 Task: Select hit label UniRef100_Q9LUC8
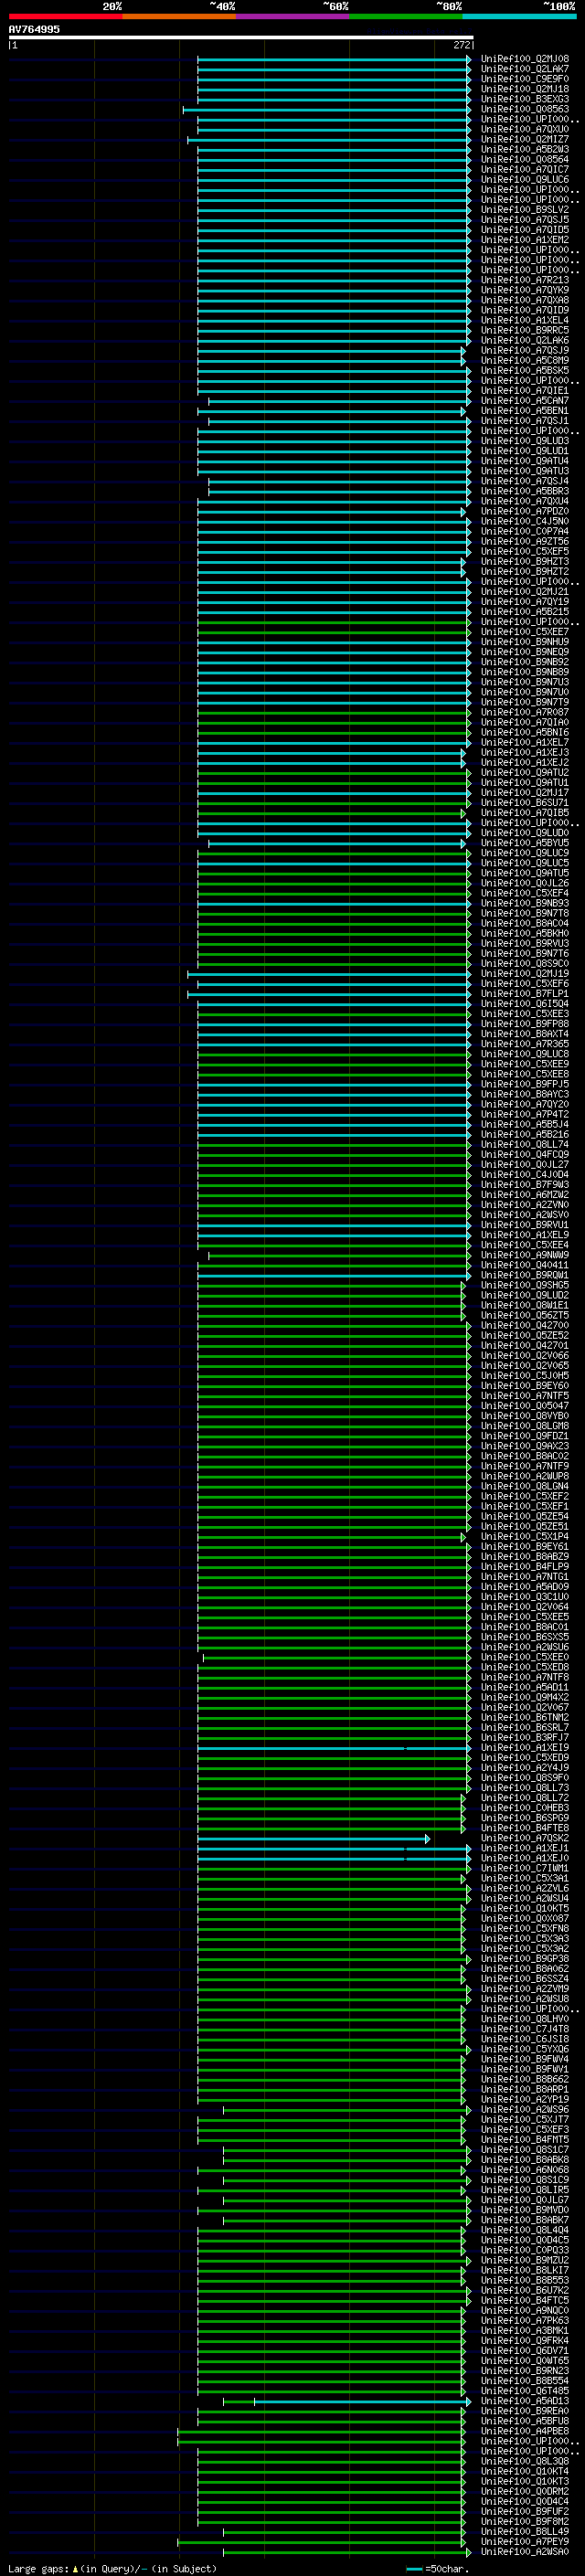[x=525, y=1053]
